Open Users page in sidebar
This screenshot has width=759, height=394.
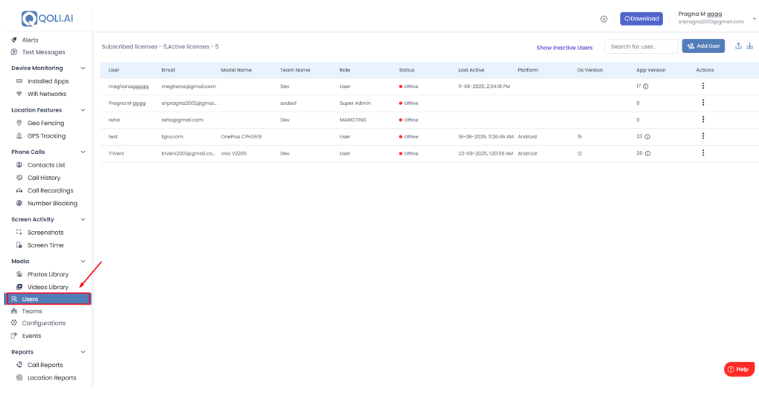[x=48, y=299]
